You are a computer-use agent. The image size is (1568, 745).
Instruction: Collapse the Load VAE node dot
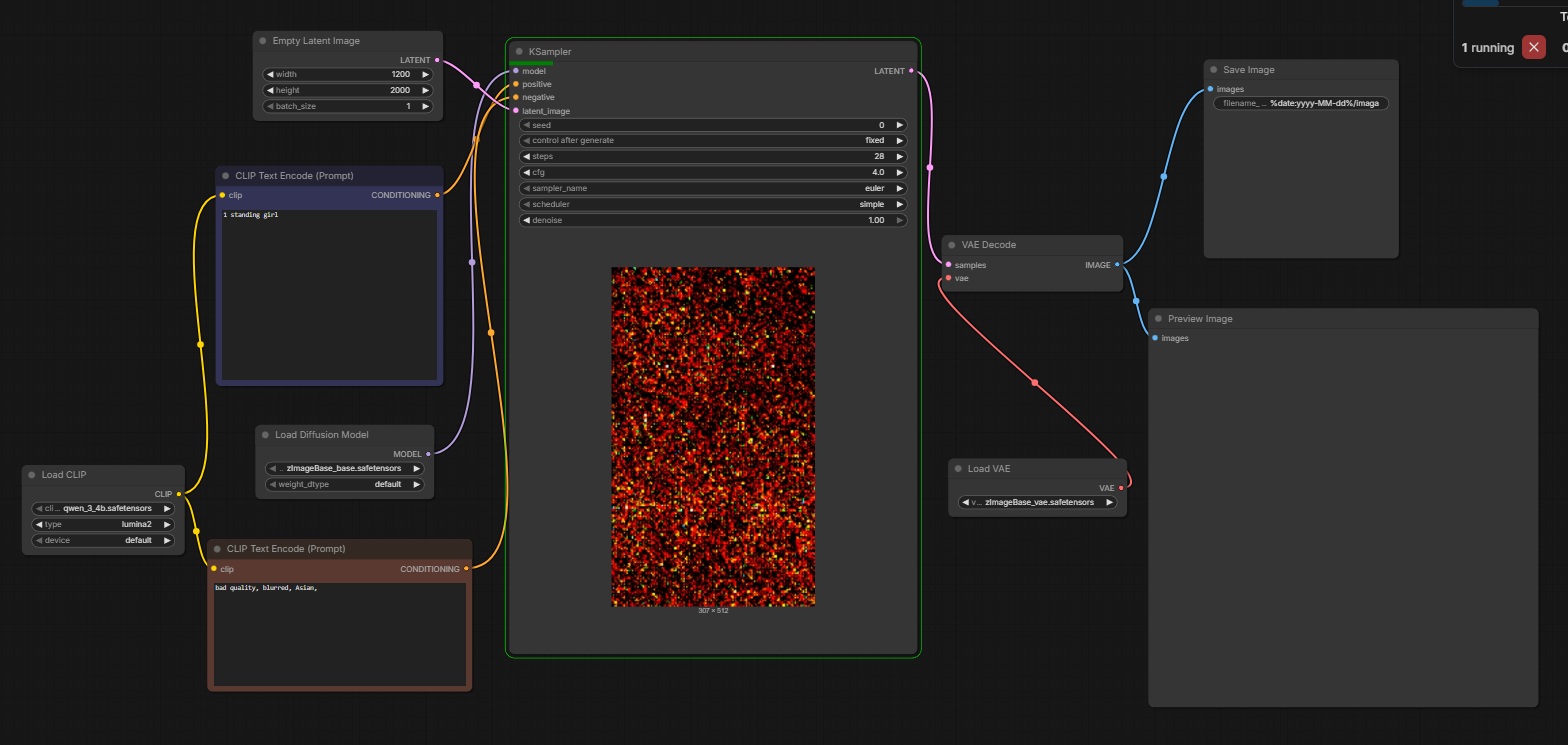(x=957, y=469)
